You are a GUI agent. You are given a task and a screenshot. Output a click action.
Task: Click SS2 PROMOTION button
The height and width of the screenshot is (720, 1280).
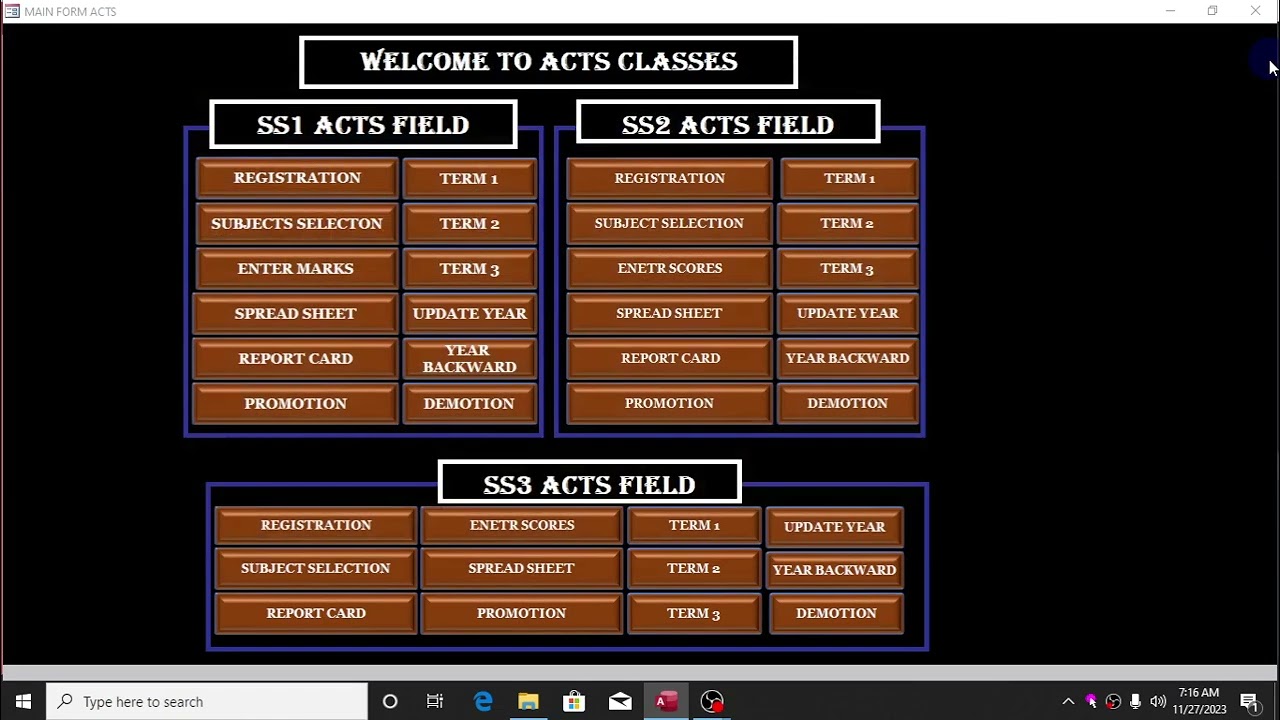click(x=670, y=403)
